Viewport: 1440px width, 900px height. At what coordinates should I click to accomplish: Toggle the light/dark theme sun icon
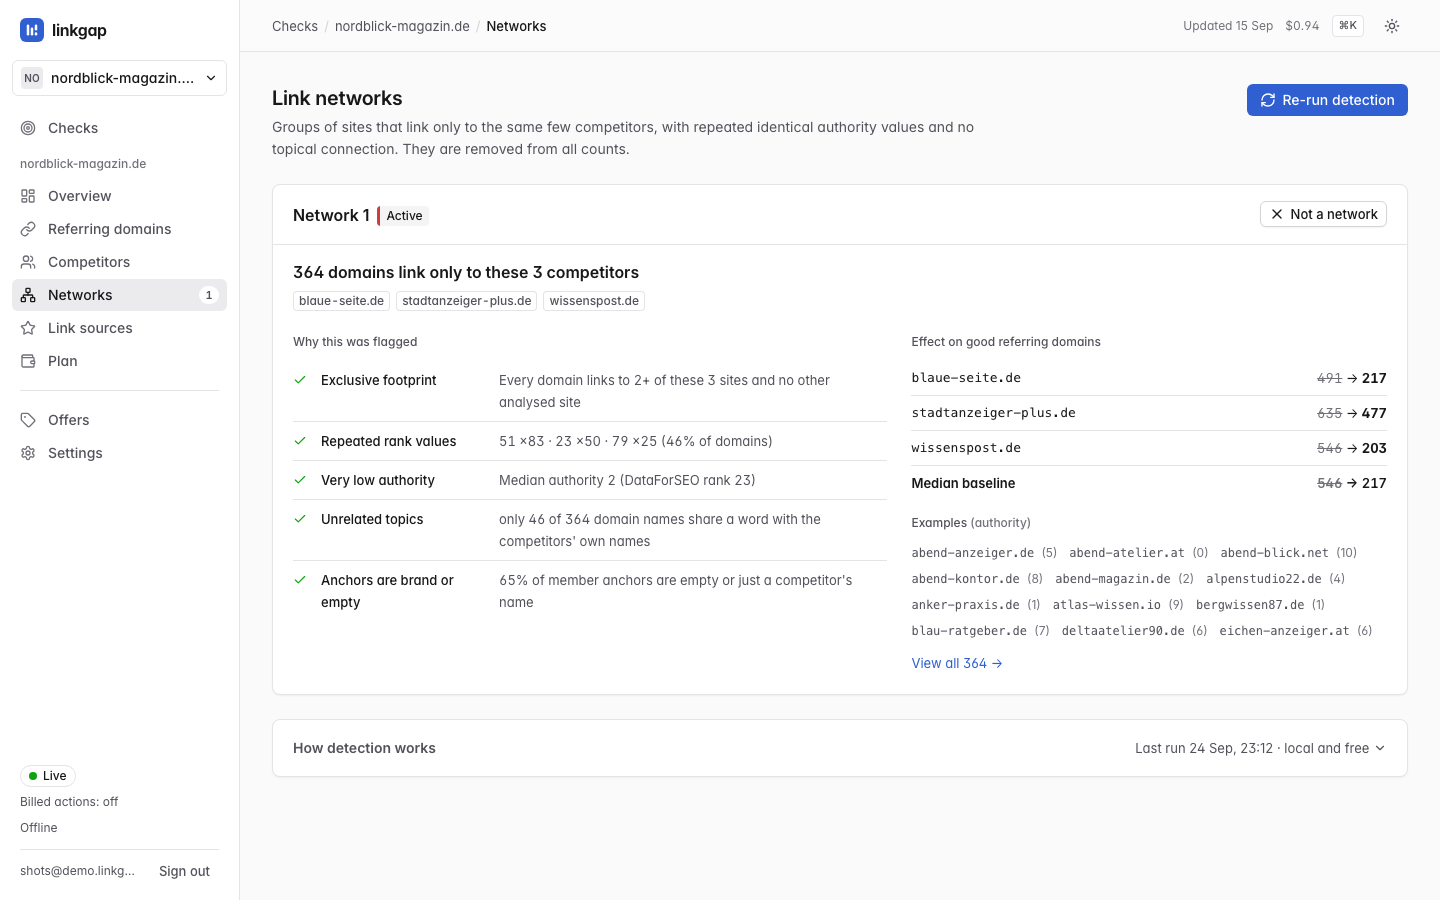1392,26
